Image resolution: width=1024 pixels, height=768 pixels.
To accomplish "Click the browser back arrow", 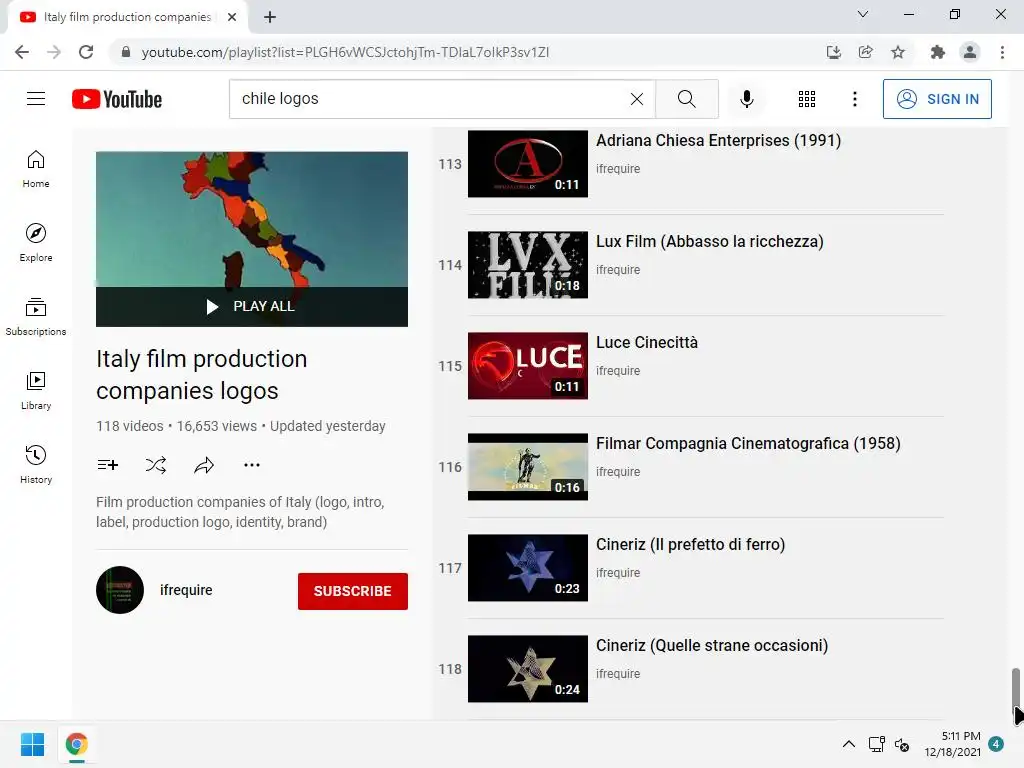I will (x=22, y=52).
